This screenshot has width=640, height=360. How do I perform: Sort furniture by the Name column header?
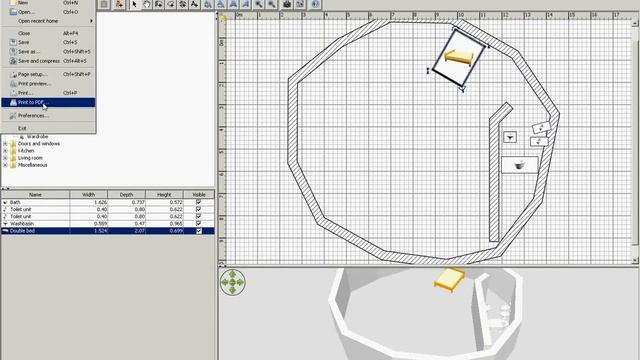(x=35, y=195)
